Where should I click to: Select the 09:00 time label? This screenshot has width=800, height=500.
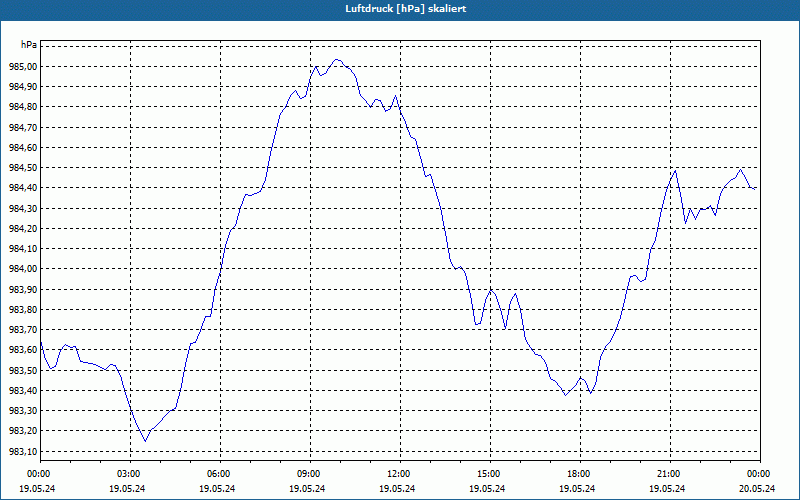click(307, 474)
